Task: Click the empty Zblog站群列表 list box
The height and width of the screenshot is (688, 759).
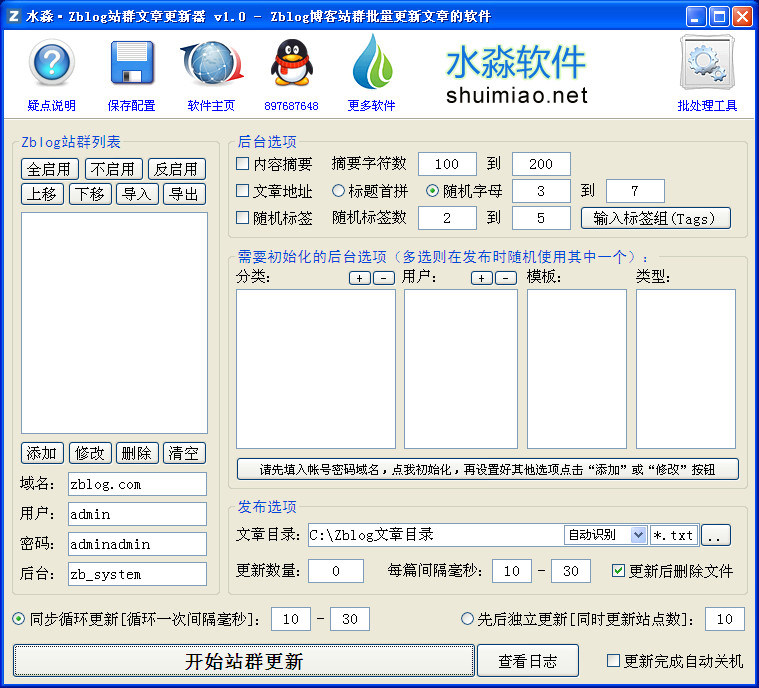Action: tap(114, 323)
